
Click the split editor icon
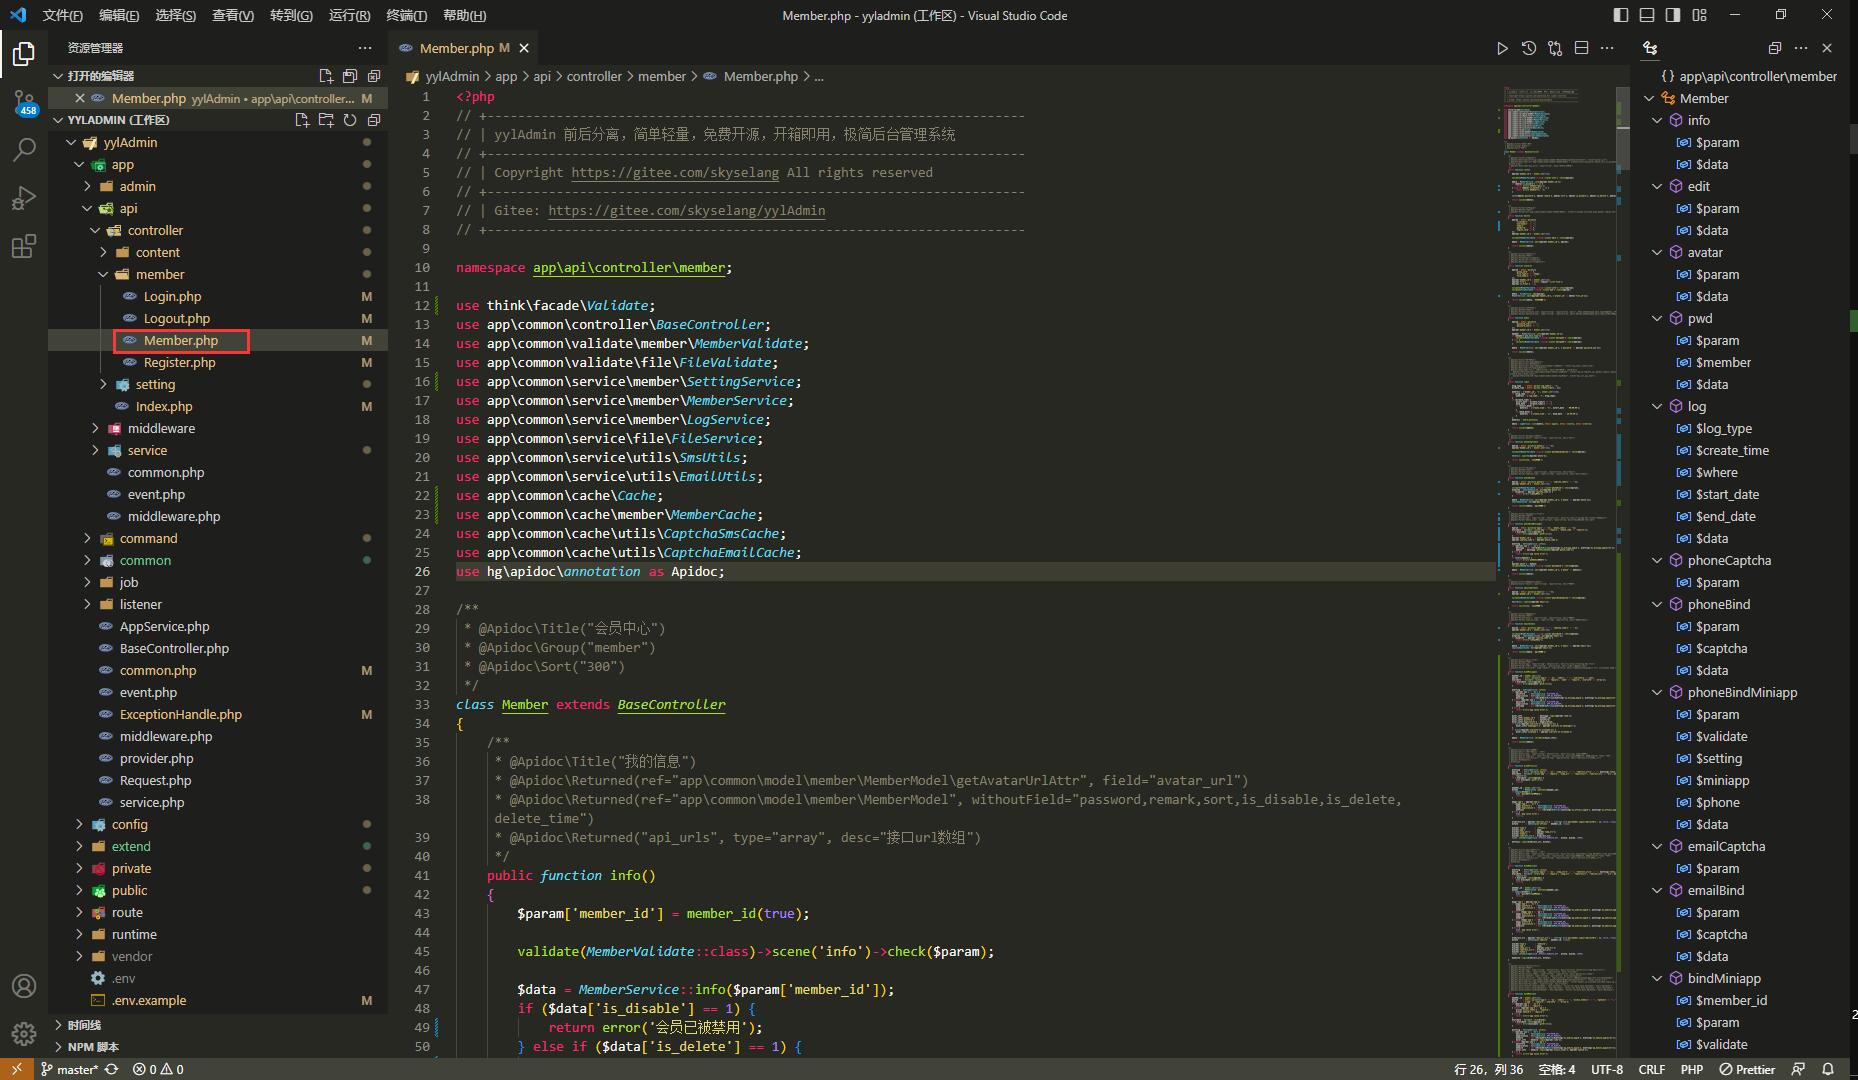[x=1581, y=48]
